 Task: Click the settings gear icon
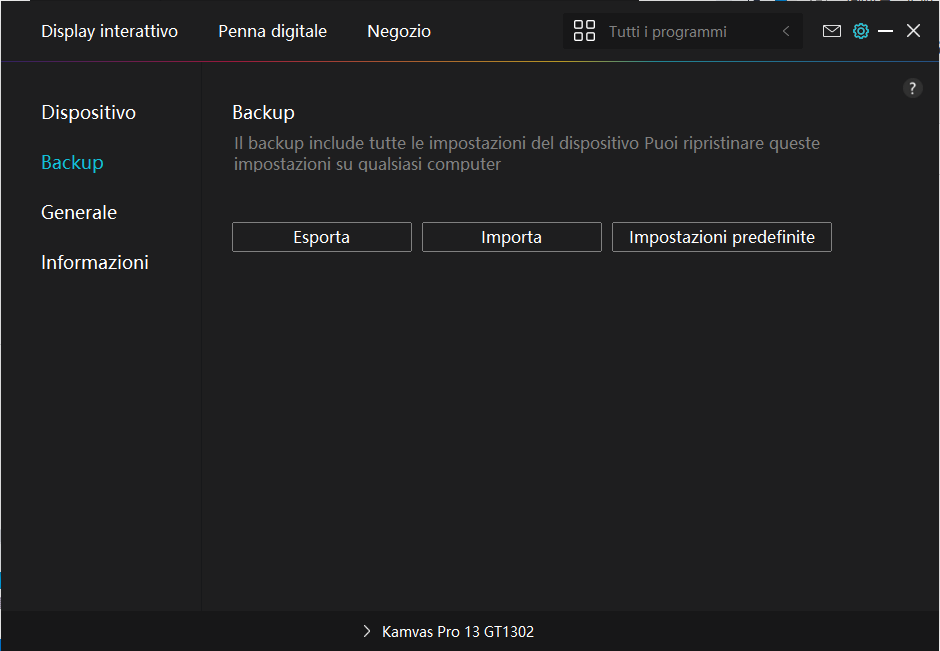pos(860,31)
